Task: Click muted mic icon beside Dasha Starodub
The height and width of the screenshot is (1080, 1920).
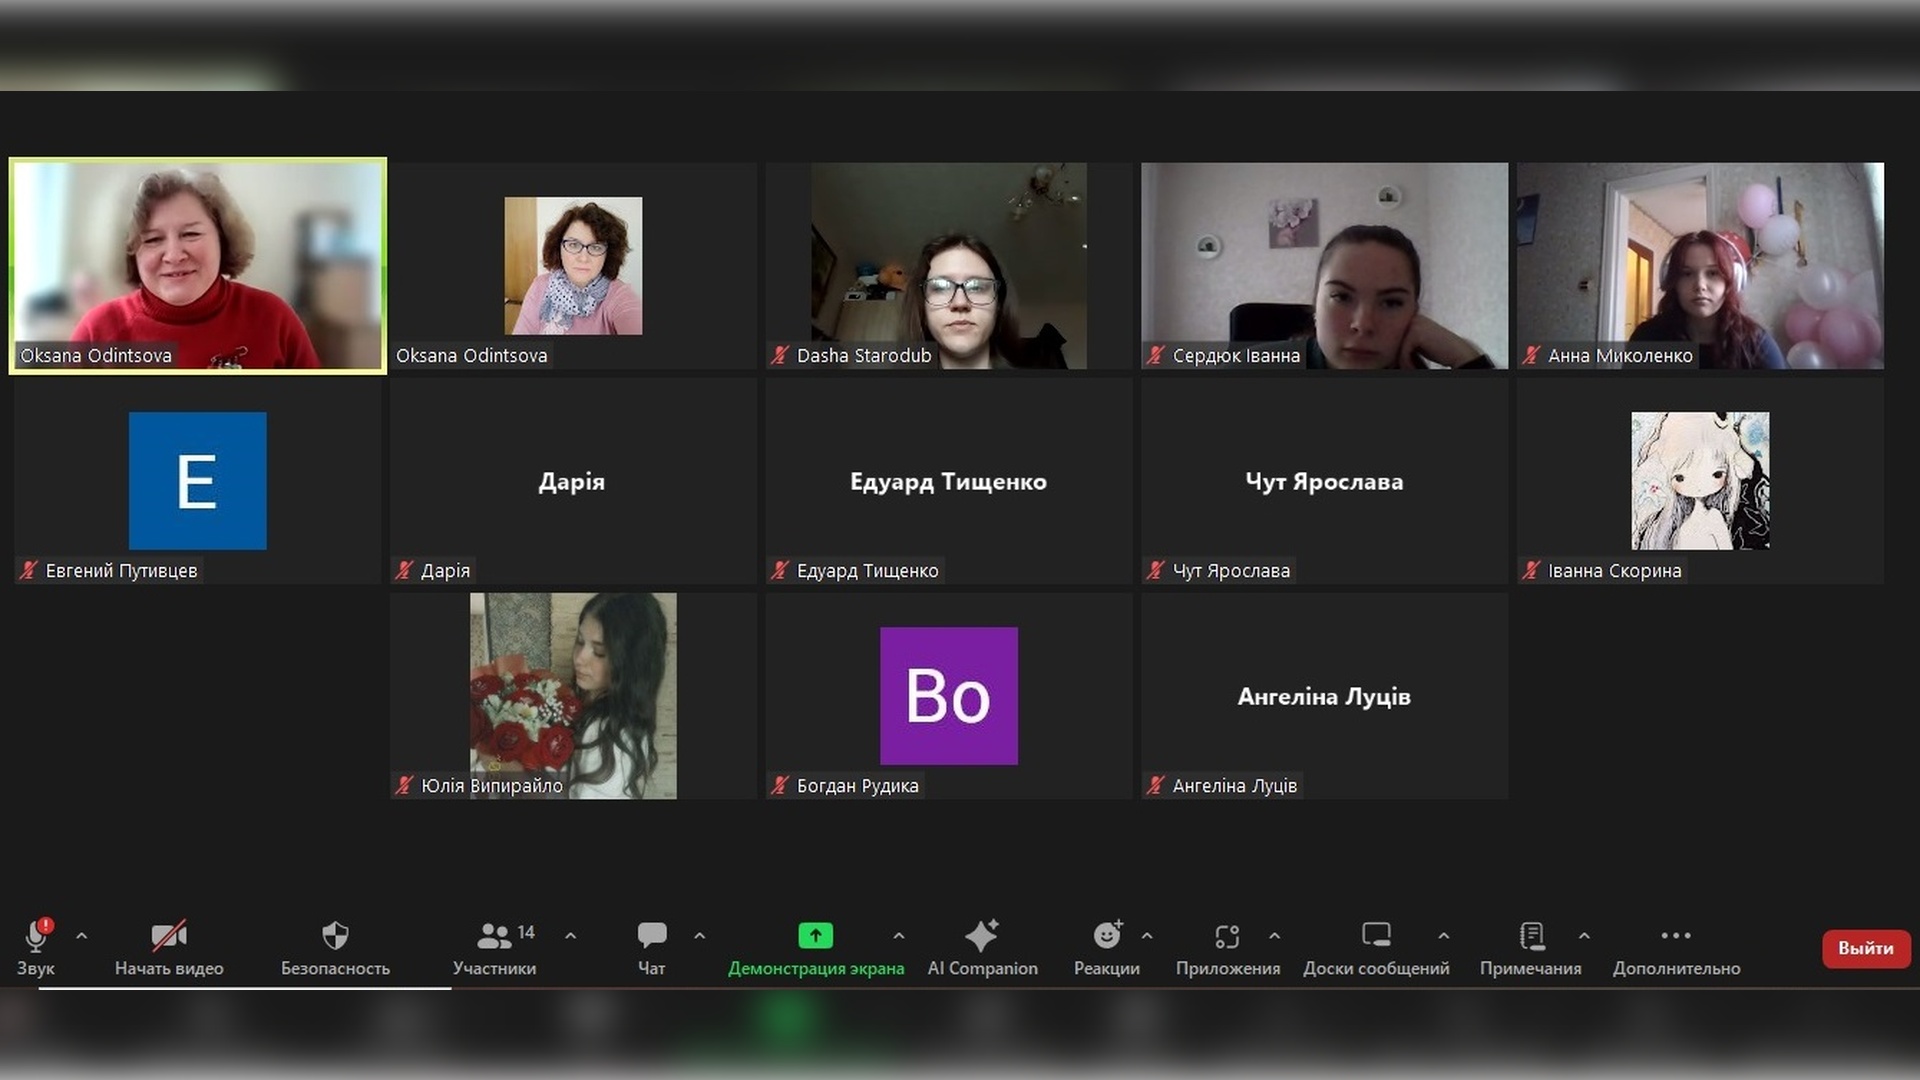Action: coord(781,355)
